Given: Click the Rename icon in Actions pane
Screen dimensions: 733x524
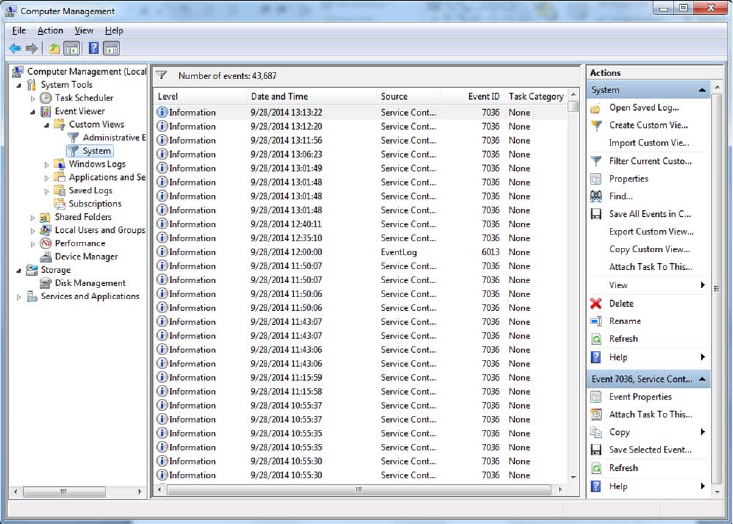Looking at the screenshot, I should coord(596,321).
